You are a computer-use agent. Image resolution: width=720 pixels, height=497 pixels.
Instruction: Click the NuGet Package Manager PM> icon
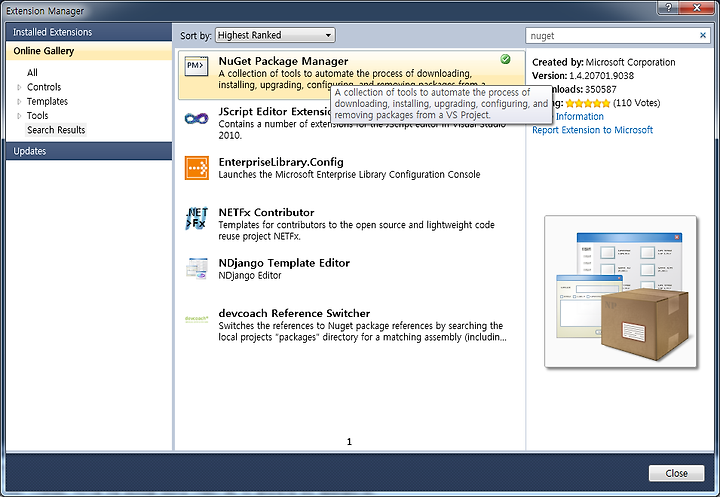[197, 66]
